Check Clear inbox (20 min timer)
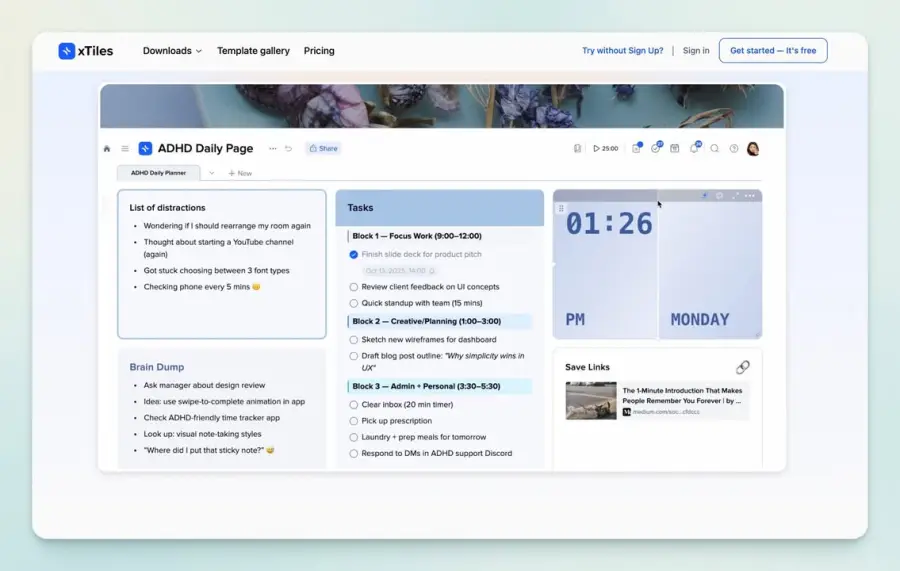The image size is (900, 571). [354, 405]
